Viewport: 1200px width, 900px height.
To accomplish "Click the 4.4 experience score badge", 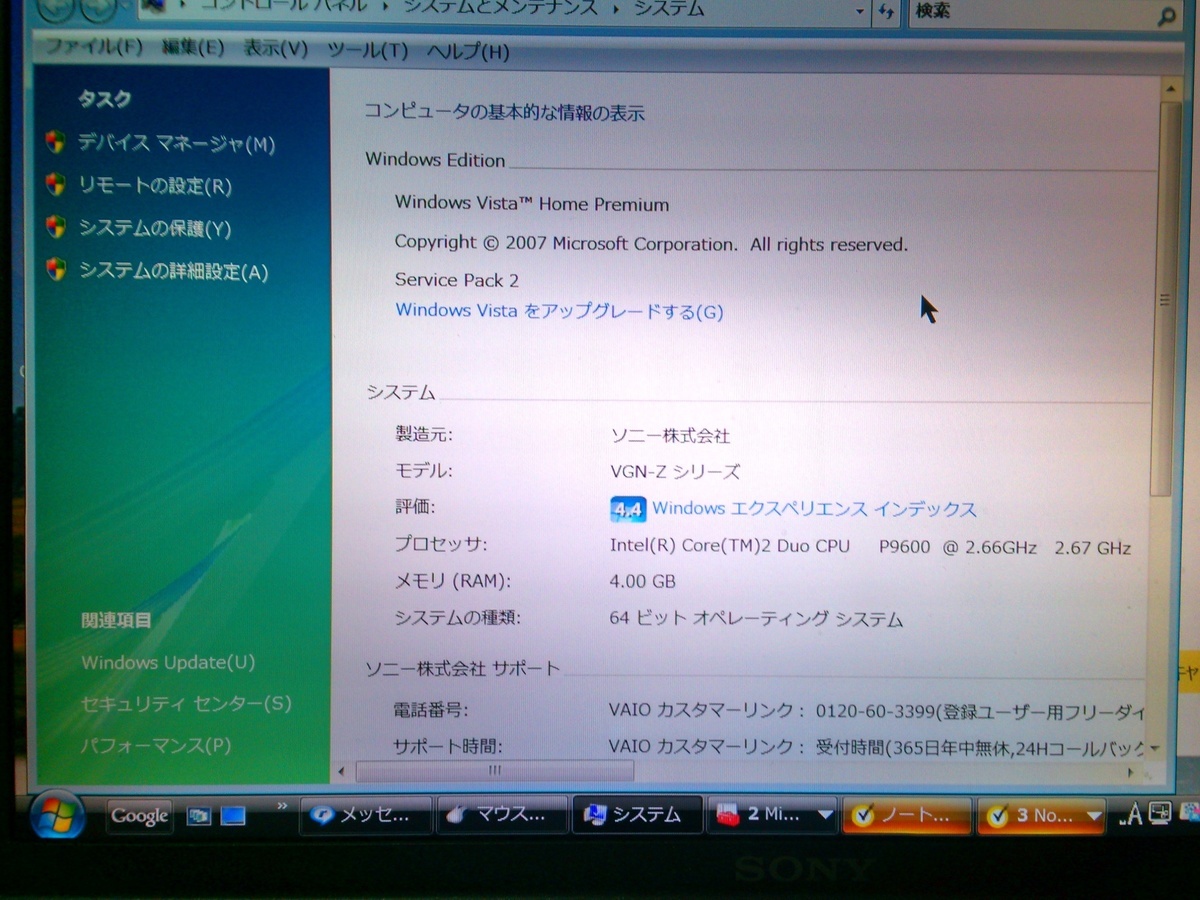I will (628, 509).
